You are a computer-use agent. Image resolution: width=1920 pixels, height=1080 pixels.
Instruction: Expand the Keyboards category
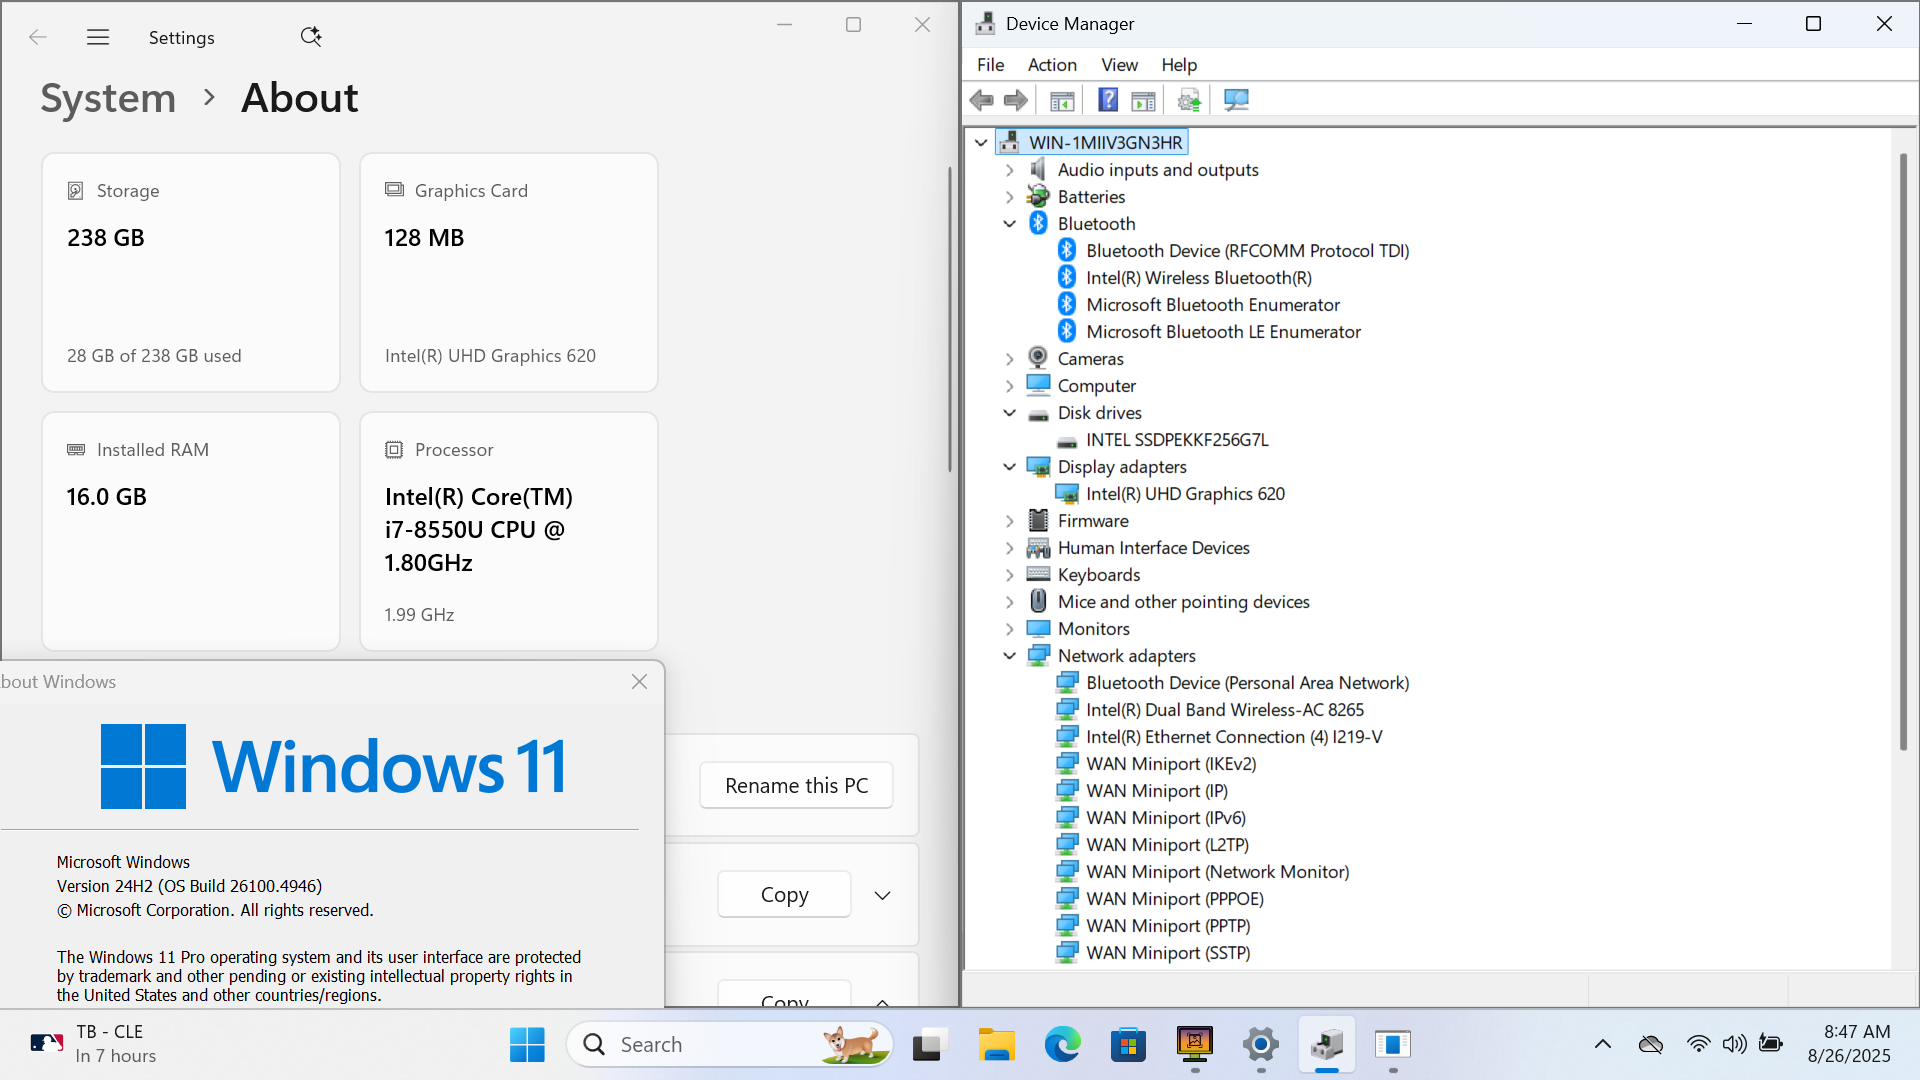pyautogui.click(x=1009, y=575)
